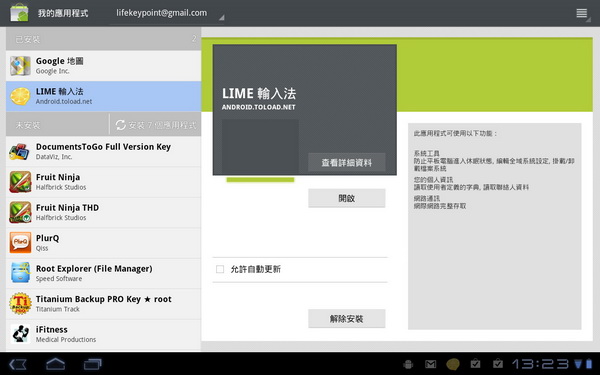
Task: Tap the 已安裝 section header
Action: click(103, 39)
